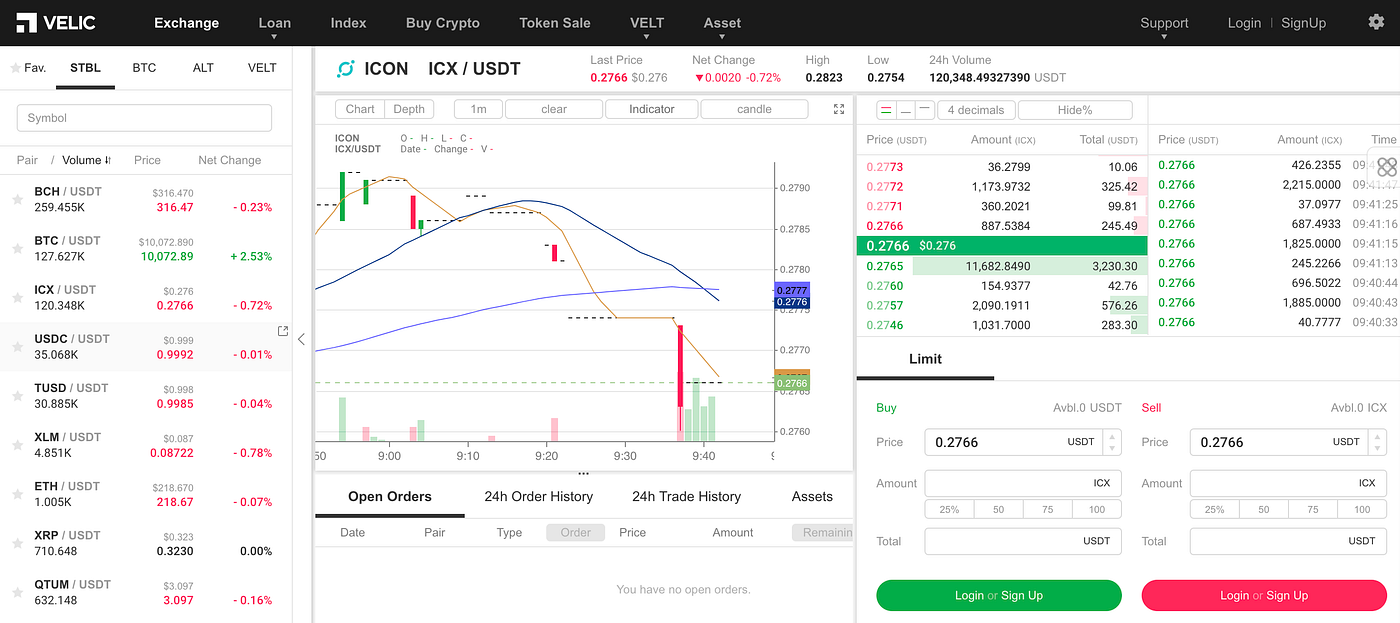Click the Symbol search field
Viewport: 1400px width, 623px height.
pos(144,118)
